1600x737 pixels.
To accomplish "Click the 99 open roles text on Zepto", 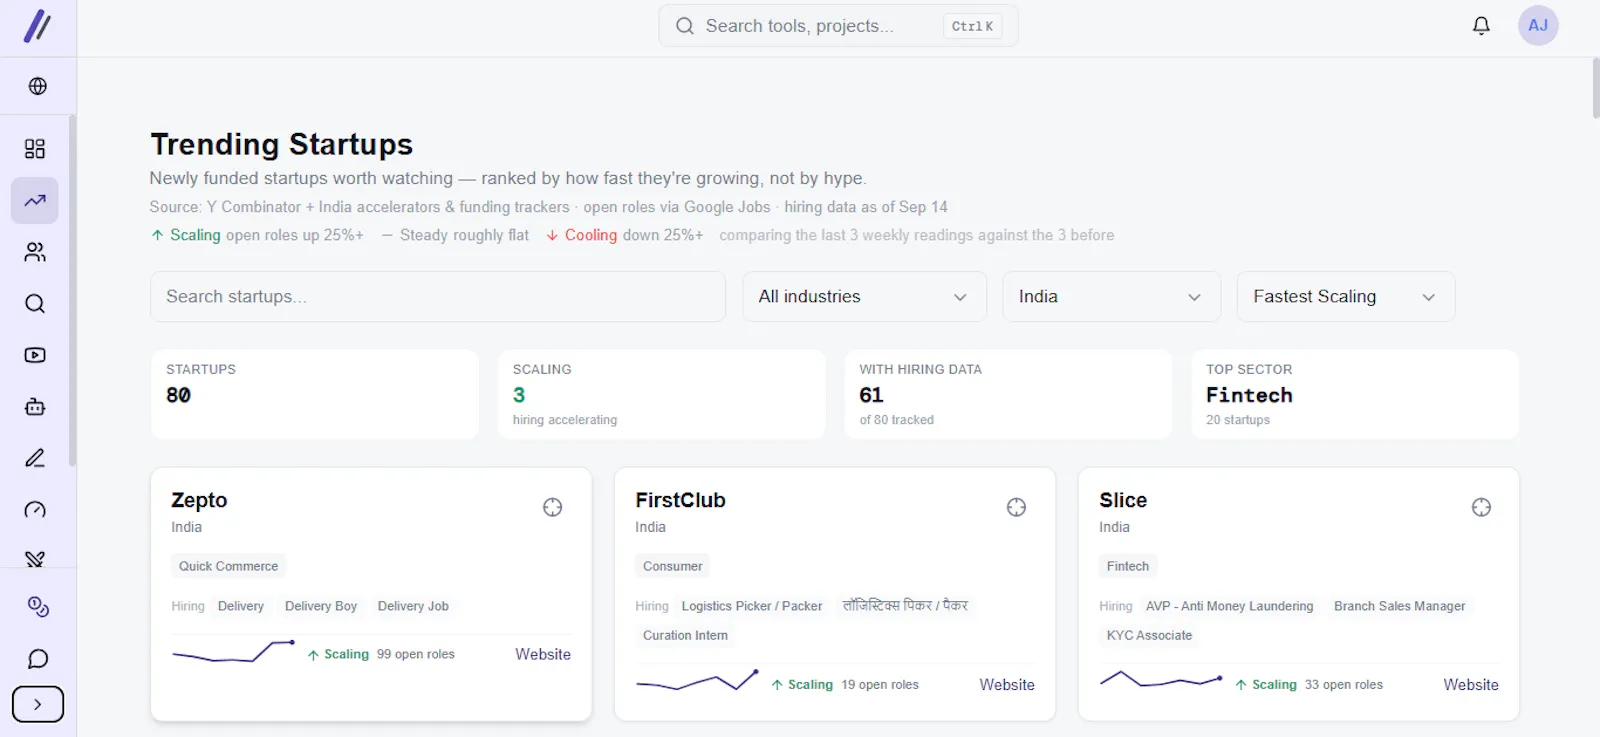I will [x=415, y=654].
